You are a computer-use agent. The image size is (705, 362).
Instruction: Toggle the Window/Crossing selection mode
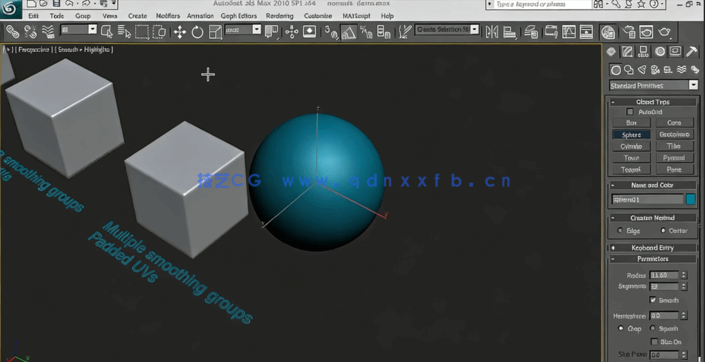click(159, 31)
